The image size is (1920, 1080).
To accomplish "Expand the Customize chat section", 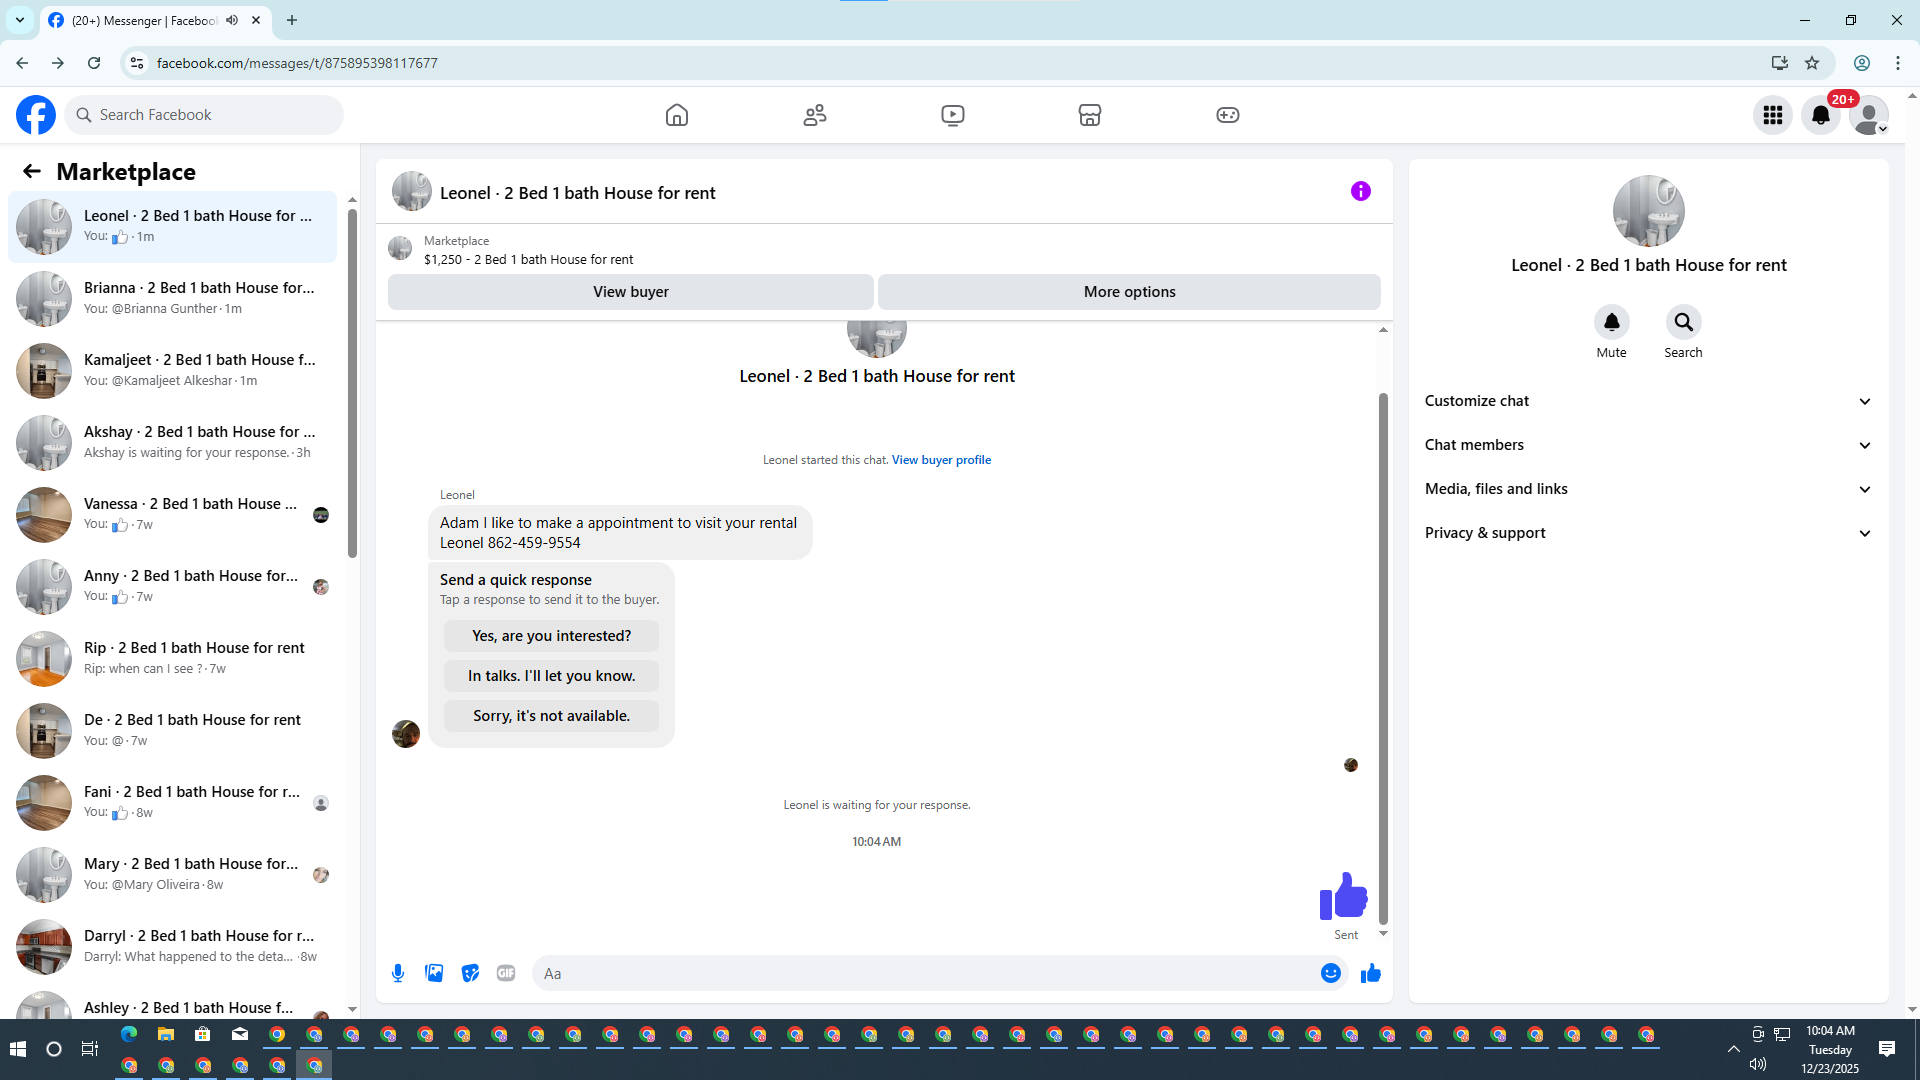I will pos(1648,401).
